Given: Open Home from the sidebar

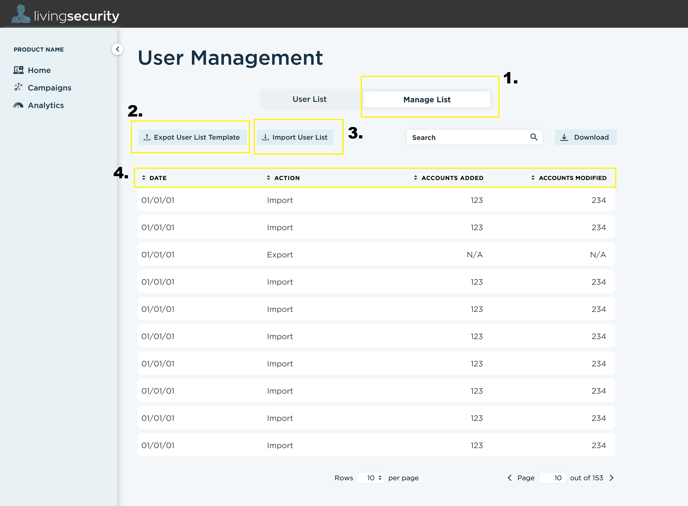Looking at the screenshot, I should click(32, 70).
